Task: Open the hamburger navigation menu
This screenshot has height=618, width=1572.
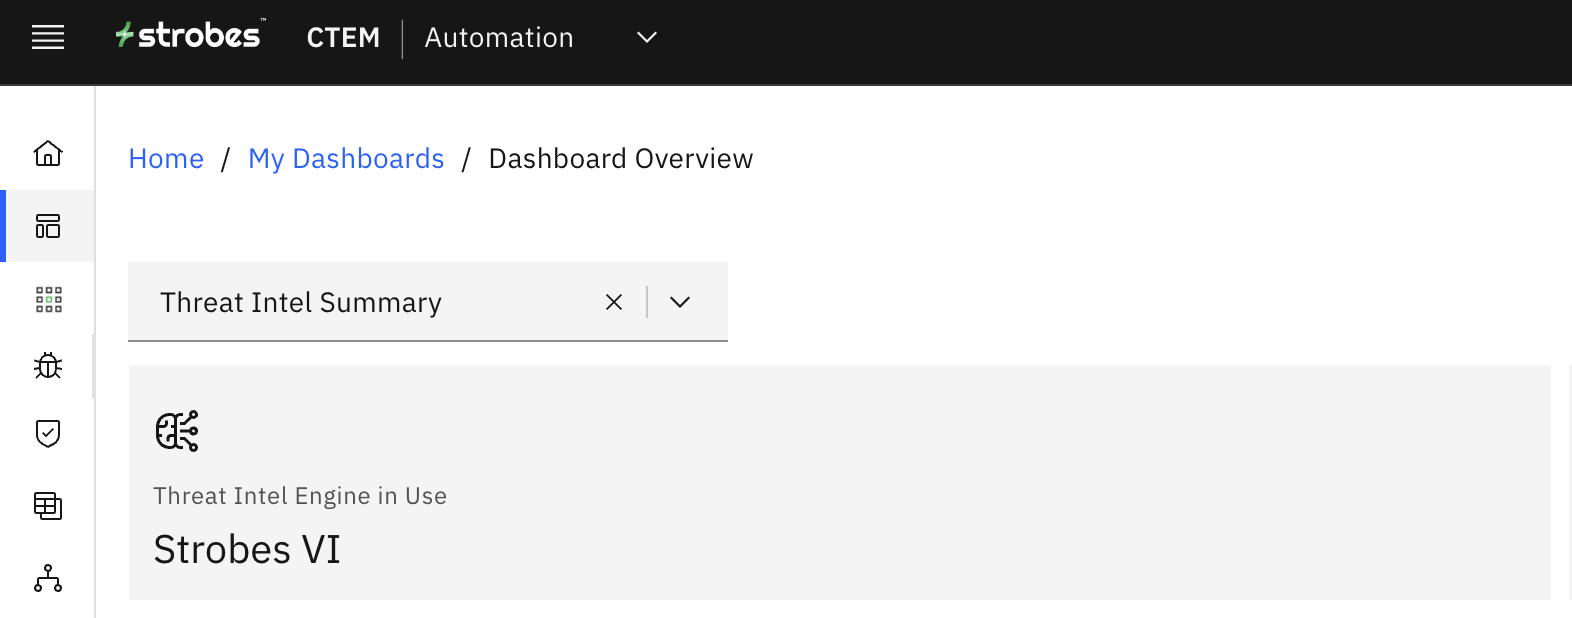Action: (x=48, y=38)
